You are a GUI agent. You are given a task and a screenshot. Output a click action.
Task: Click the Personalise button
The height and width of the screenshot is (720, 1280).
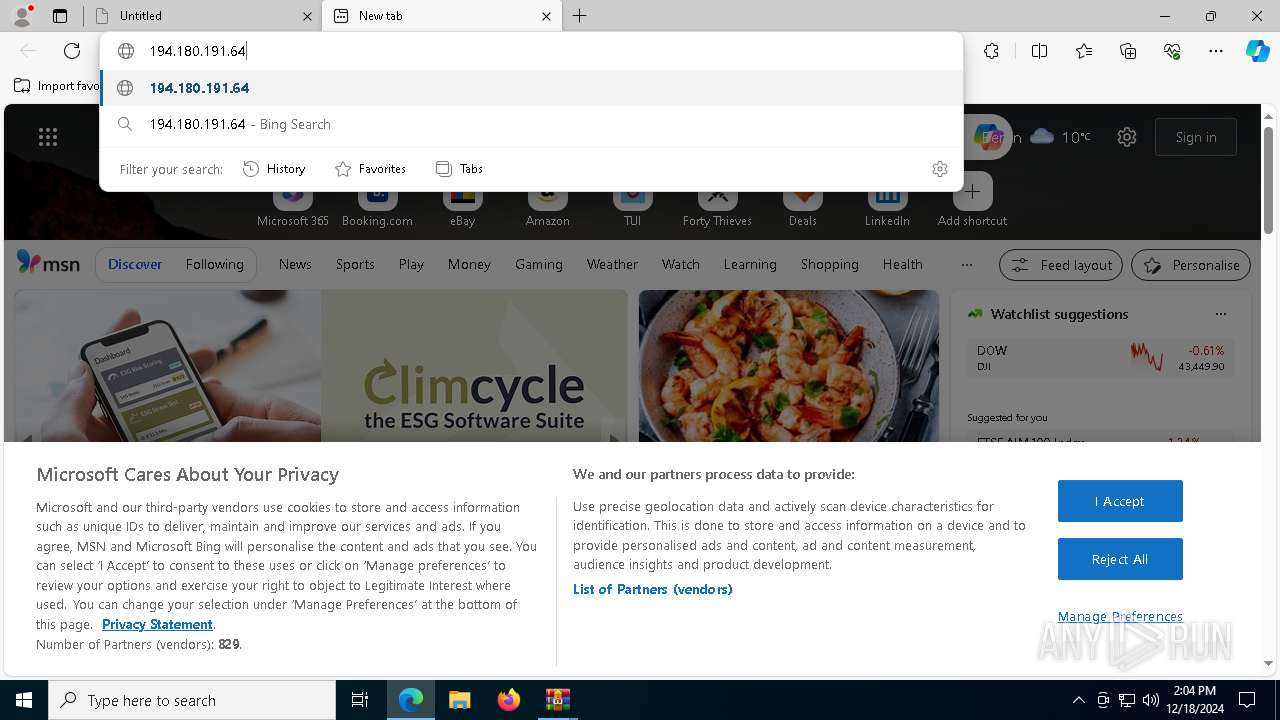point(1191,265)
